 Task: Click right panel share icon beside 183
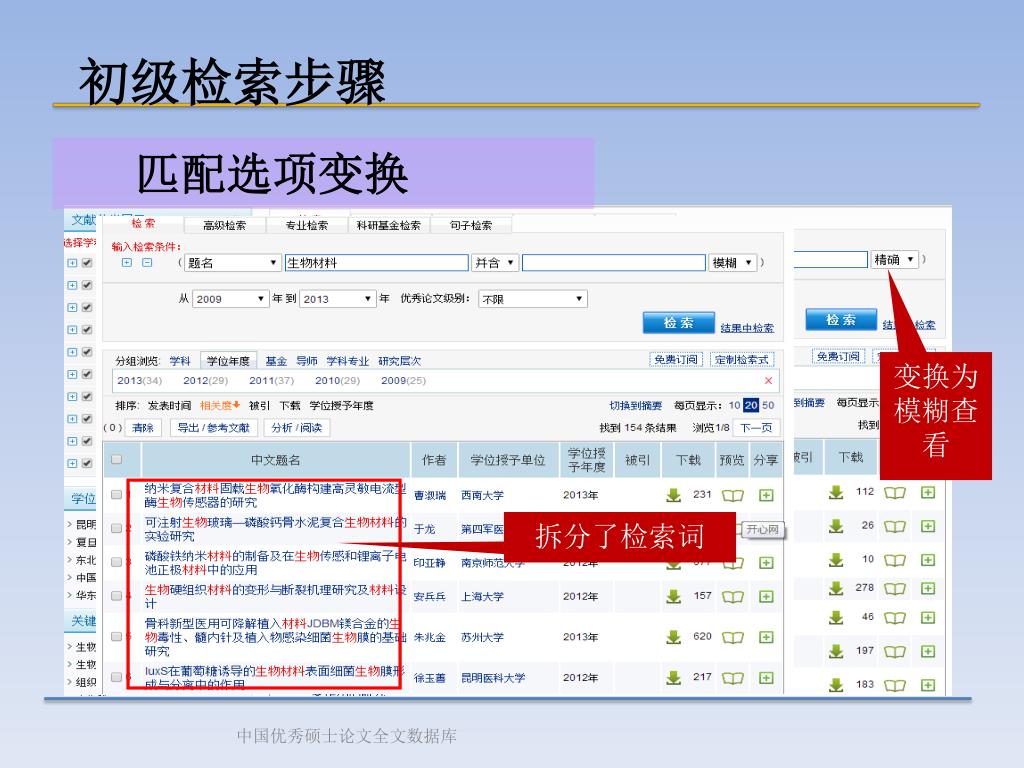tap(927, 685)
